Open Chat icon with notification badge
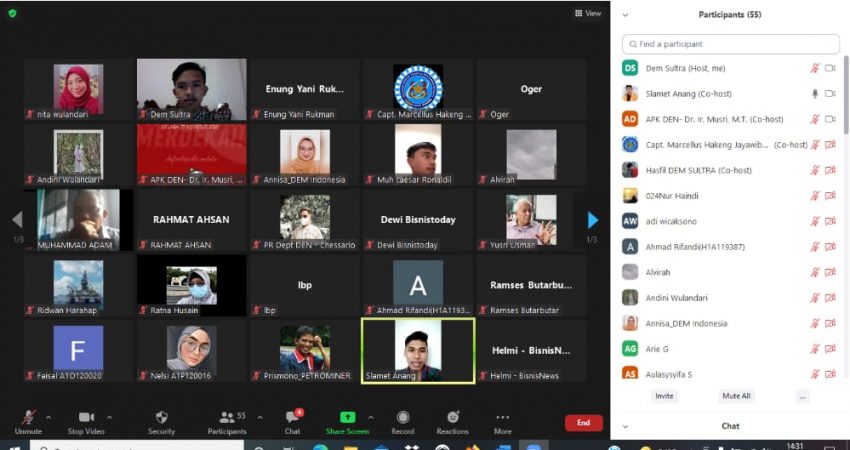Screen dimensions: 850x450 click(x=293, y=416)
